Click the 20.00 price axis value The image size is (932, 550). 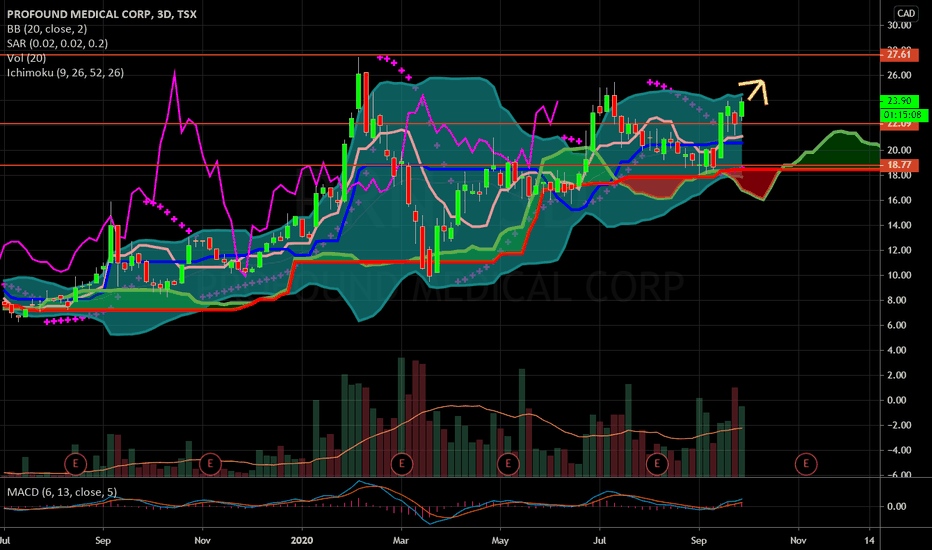click(899, 150)
